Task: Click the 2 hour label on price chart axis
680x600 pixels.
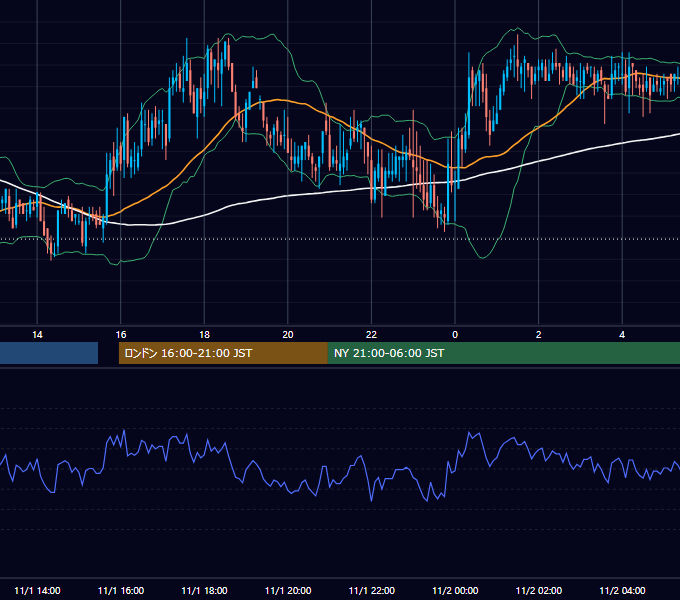Action: (538, 335)
